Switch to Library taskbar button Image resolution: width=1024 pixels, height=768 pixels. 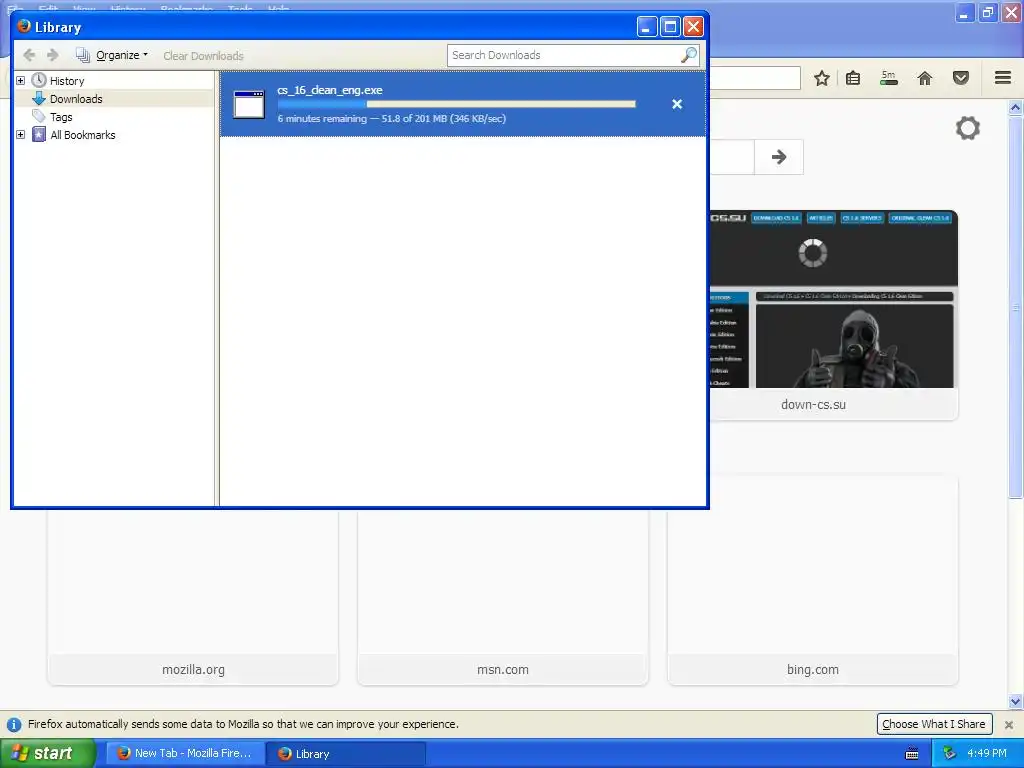346,754
